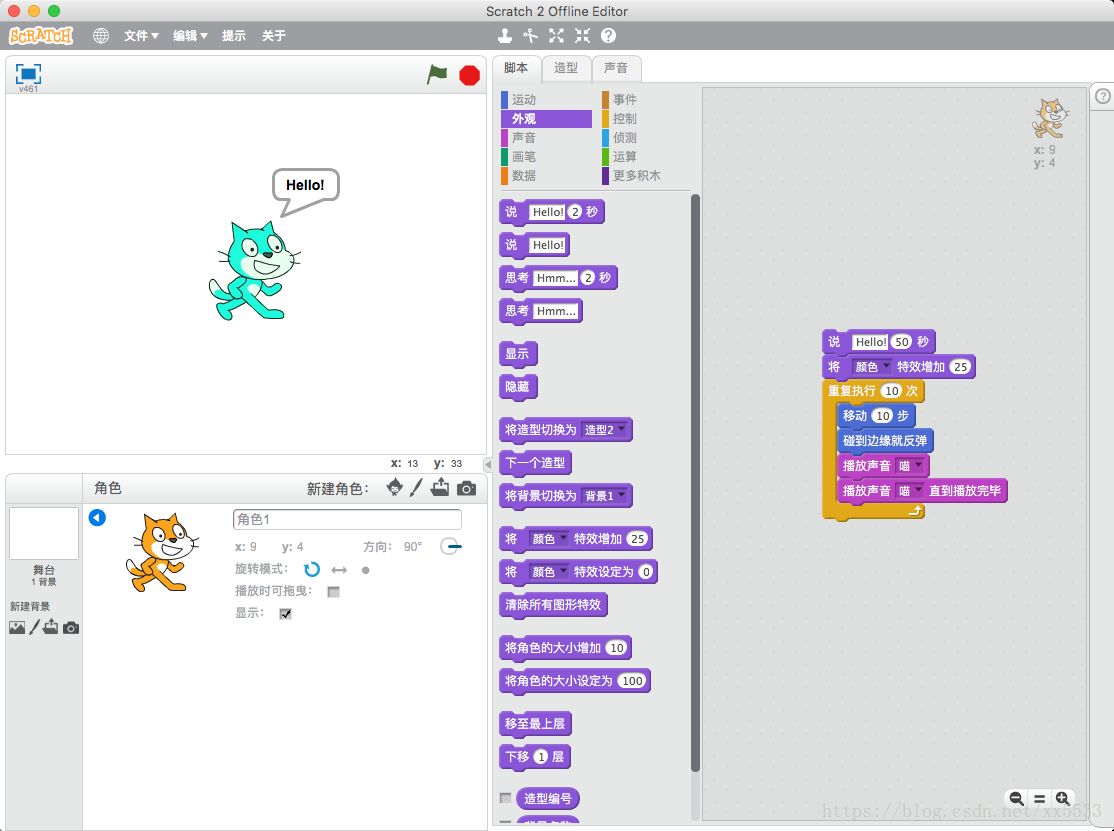
Task: Open 喵 dropdown in 播放声音 block
Action: coord(910,466)
